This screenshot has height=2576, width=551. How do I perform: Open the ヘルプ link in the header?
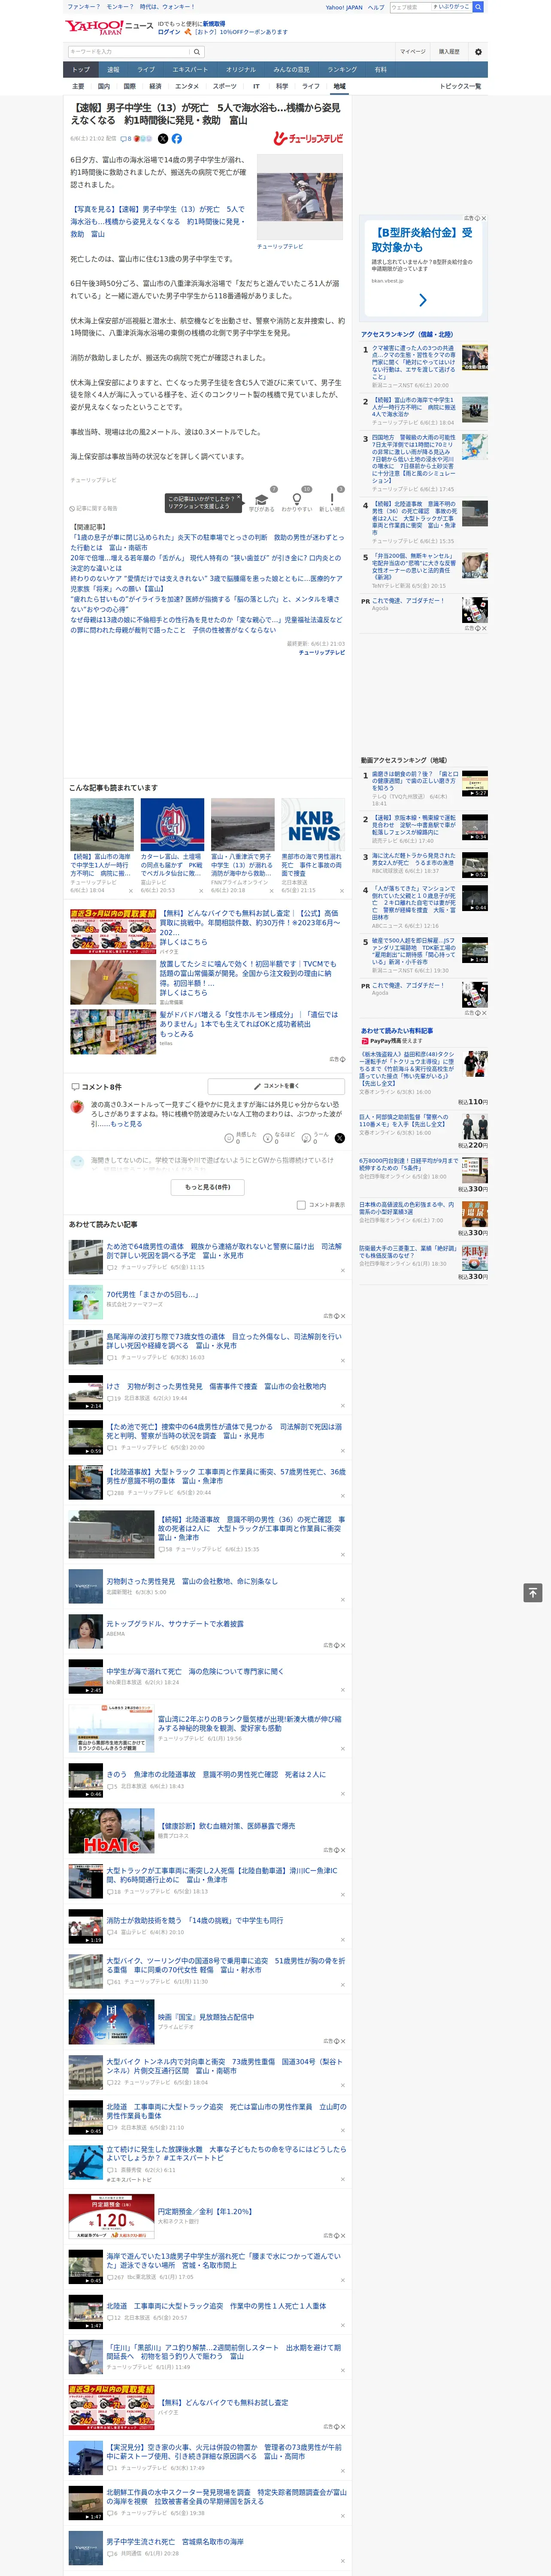(x=376, y=7)
